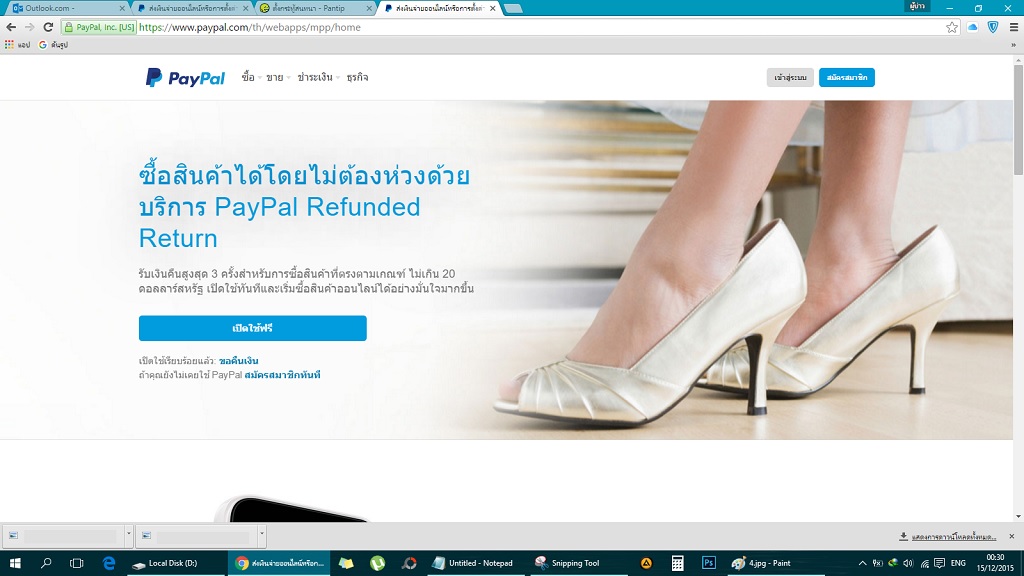Open a new browser tab
This screenshot has height=576, width=1024.
[x=513, y=8]
